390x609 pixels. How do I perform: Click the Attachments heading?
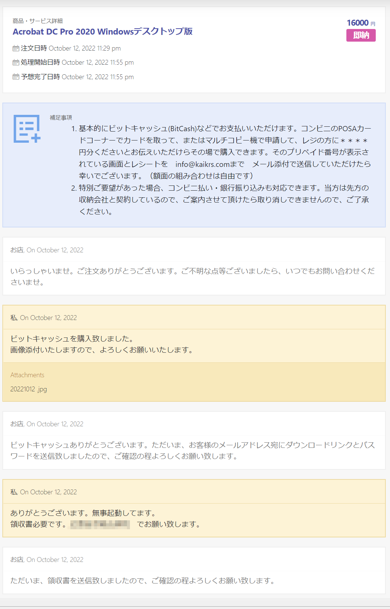27,375
